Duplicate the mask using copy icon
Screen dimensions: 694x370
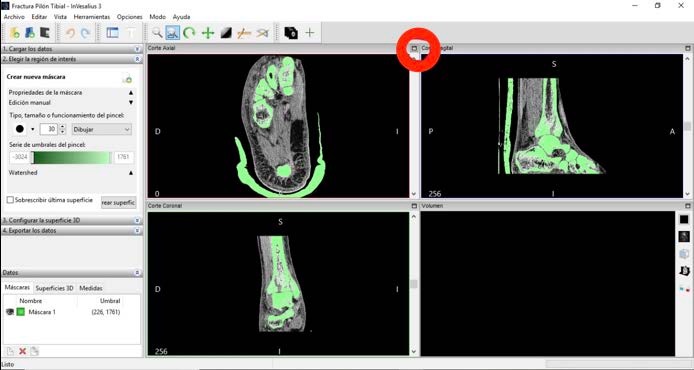(x=35, y=351)
